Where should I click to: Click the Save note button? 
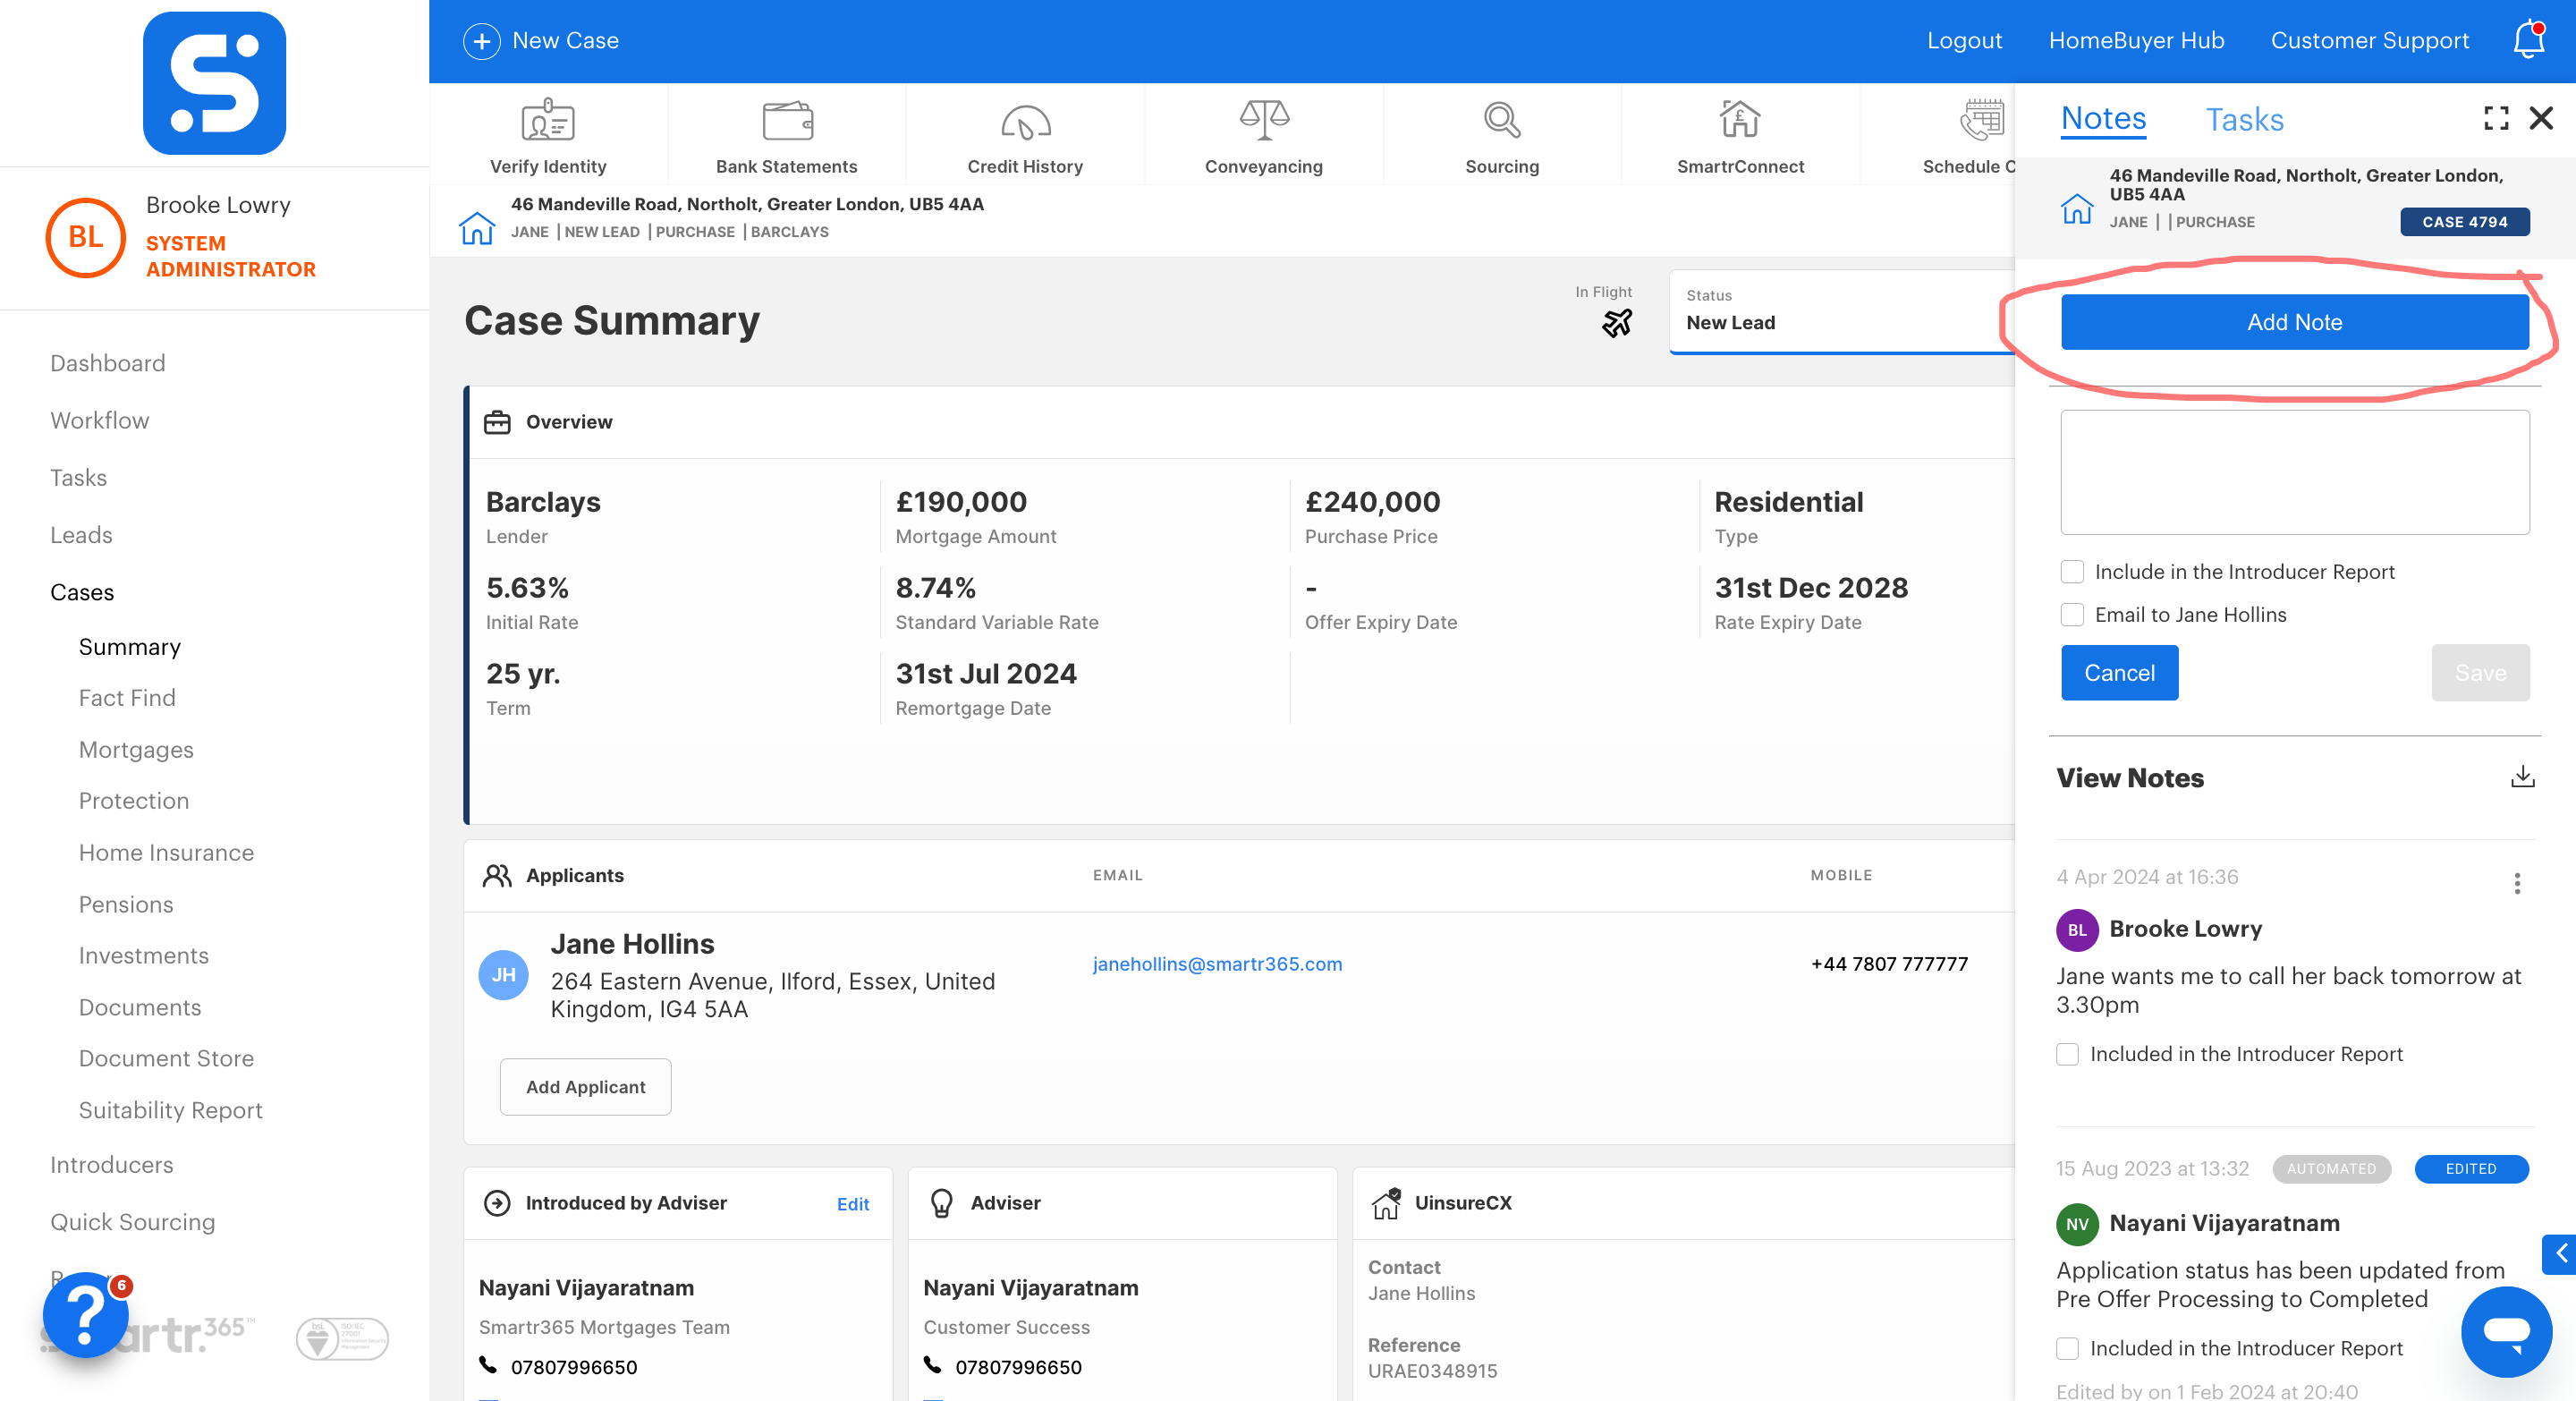click(x=2480, y=673)
